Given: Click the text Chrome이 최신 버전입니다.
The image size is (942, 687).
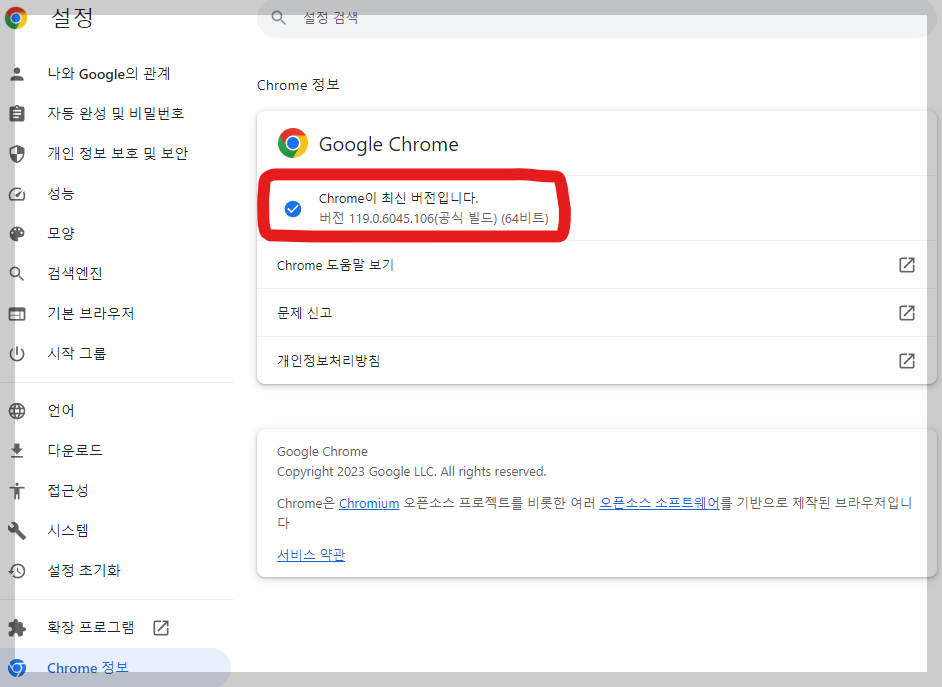Looking at the screenshot, I should click(398, 198).
